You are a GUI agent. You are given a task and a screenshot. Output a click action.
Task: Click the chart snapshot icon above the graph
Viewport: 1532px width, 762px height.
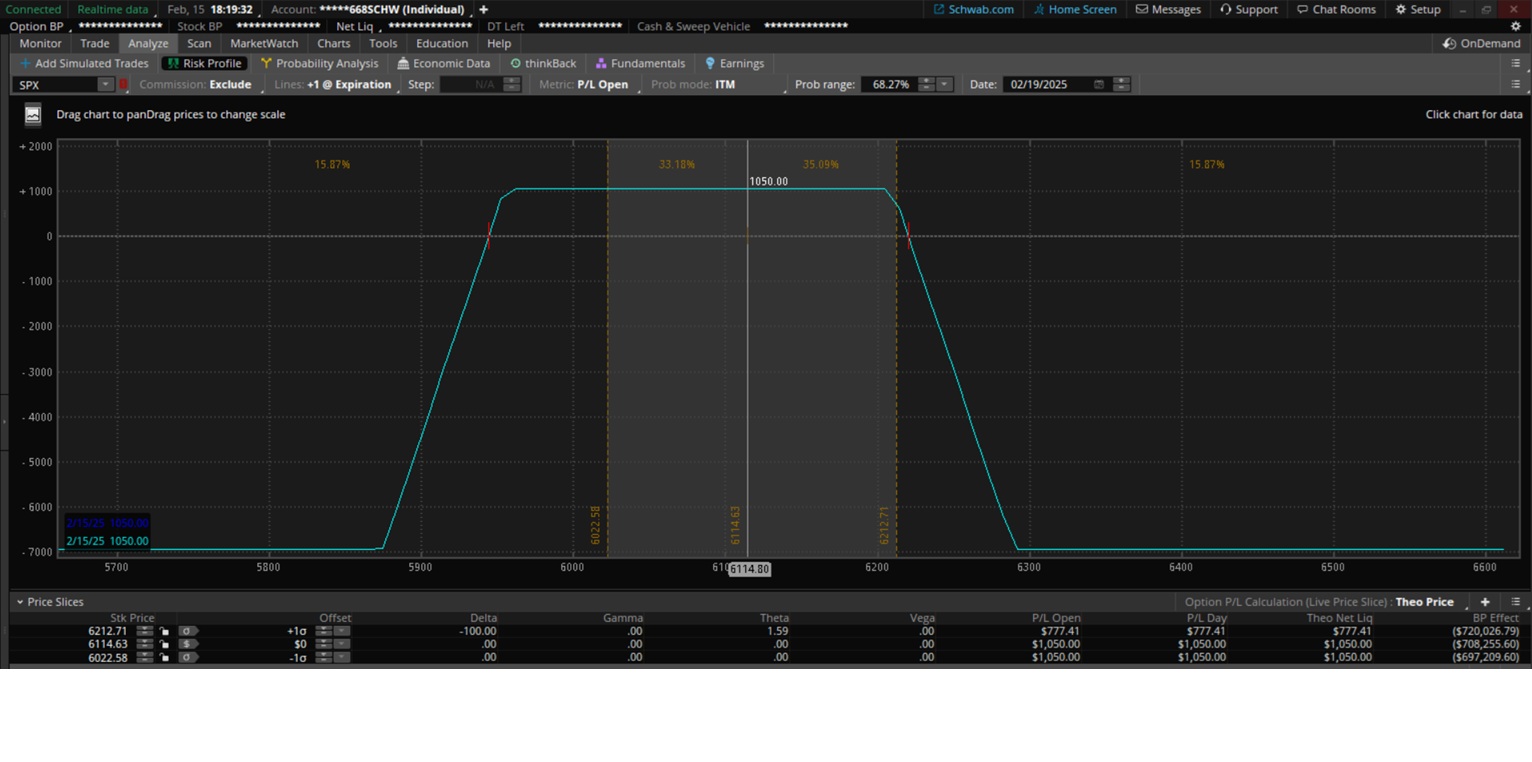click(33, 115)
